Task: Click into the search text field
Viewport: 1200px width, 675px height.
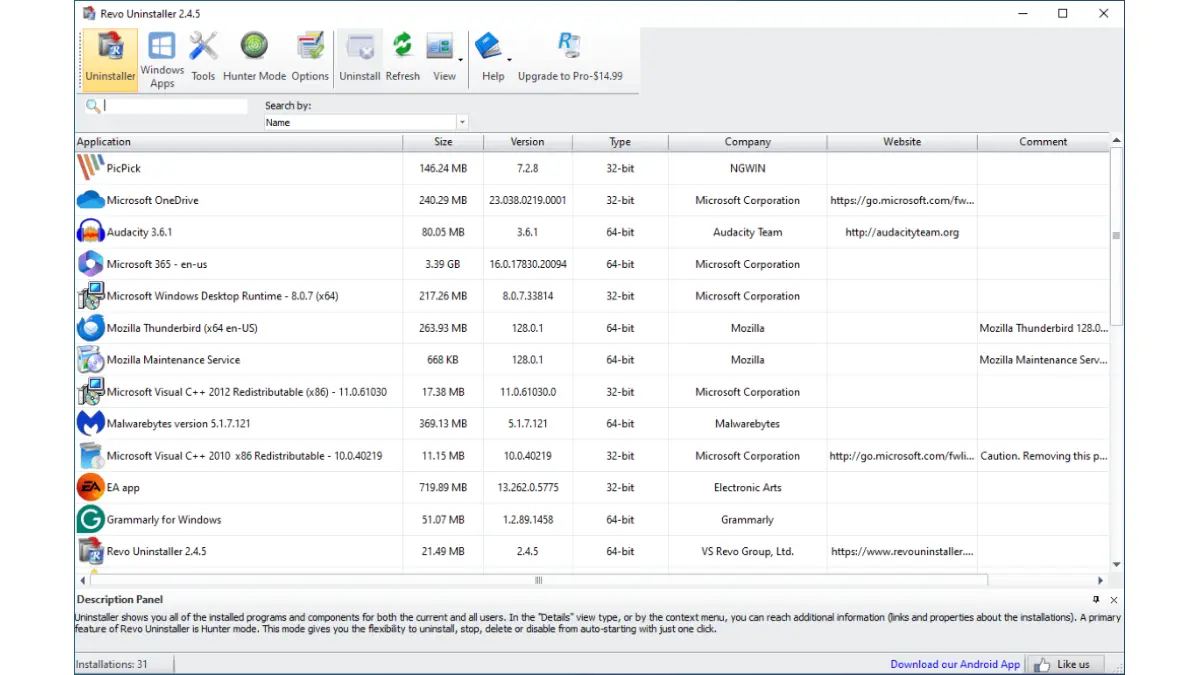Action: 175,106
